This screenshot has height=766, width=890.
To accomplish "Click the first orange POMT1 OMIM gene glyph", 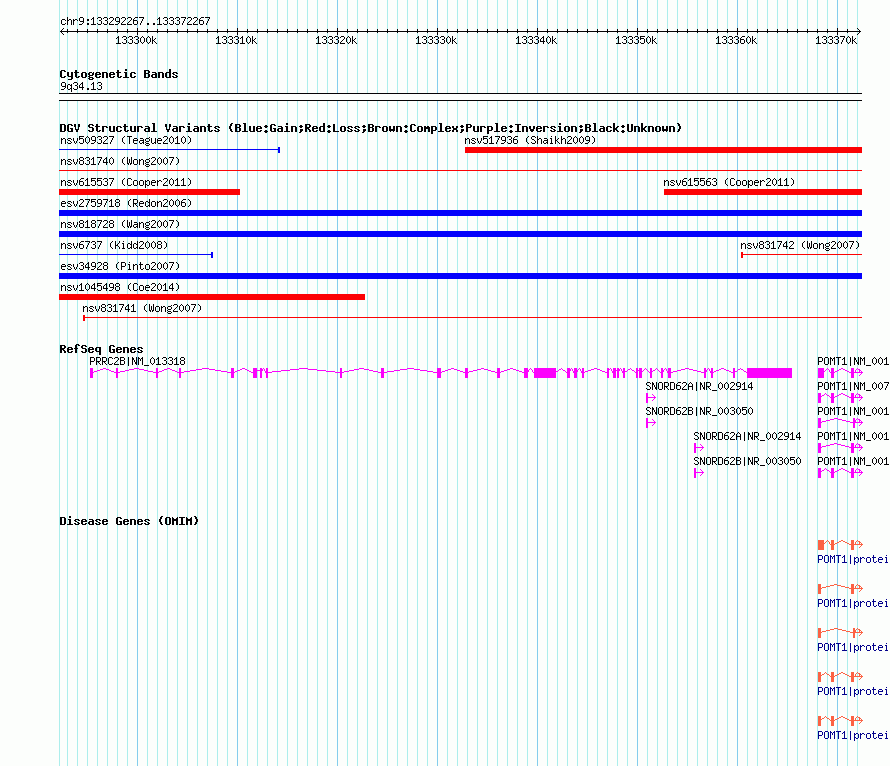I will pos(840,545).
